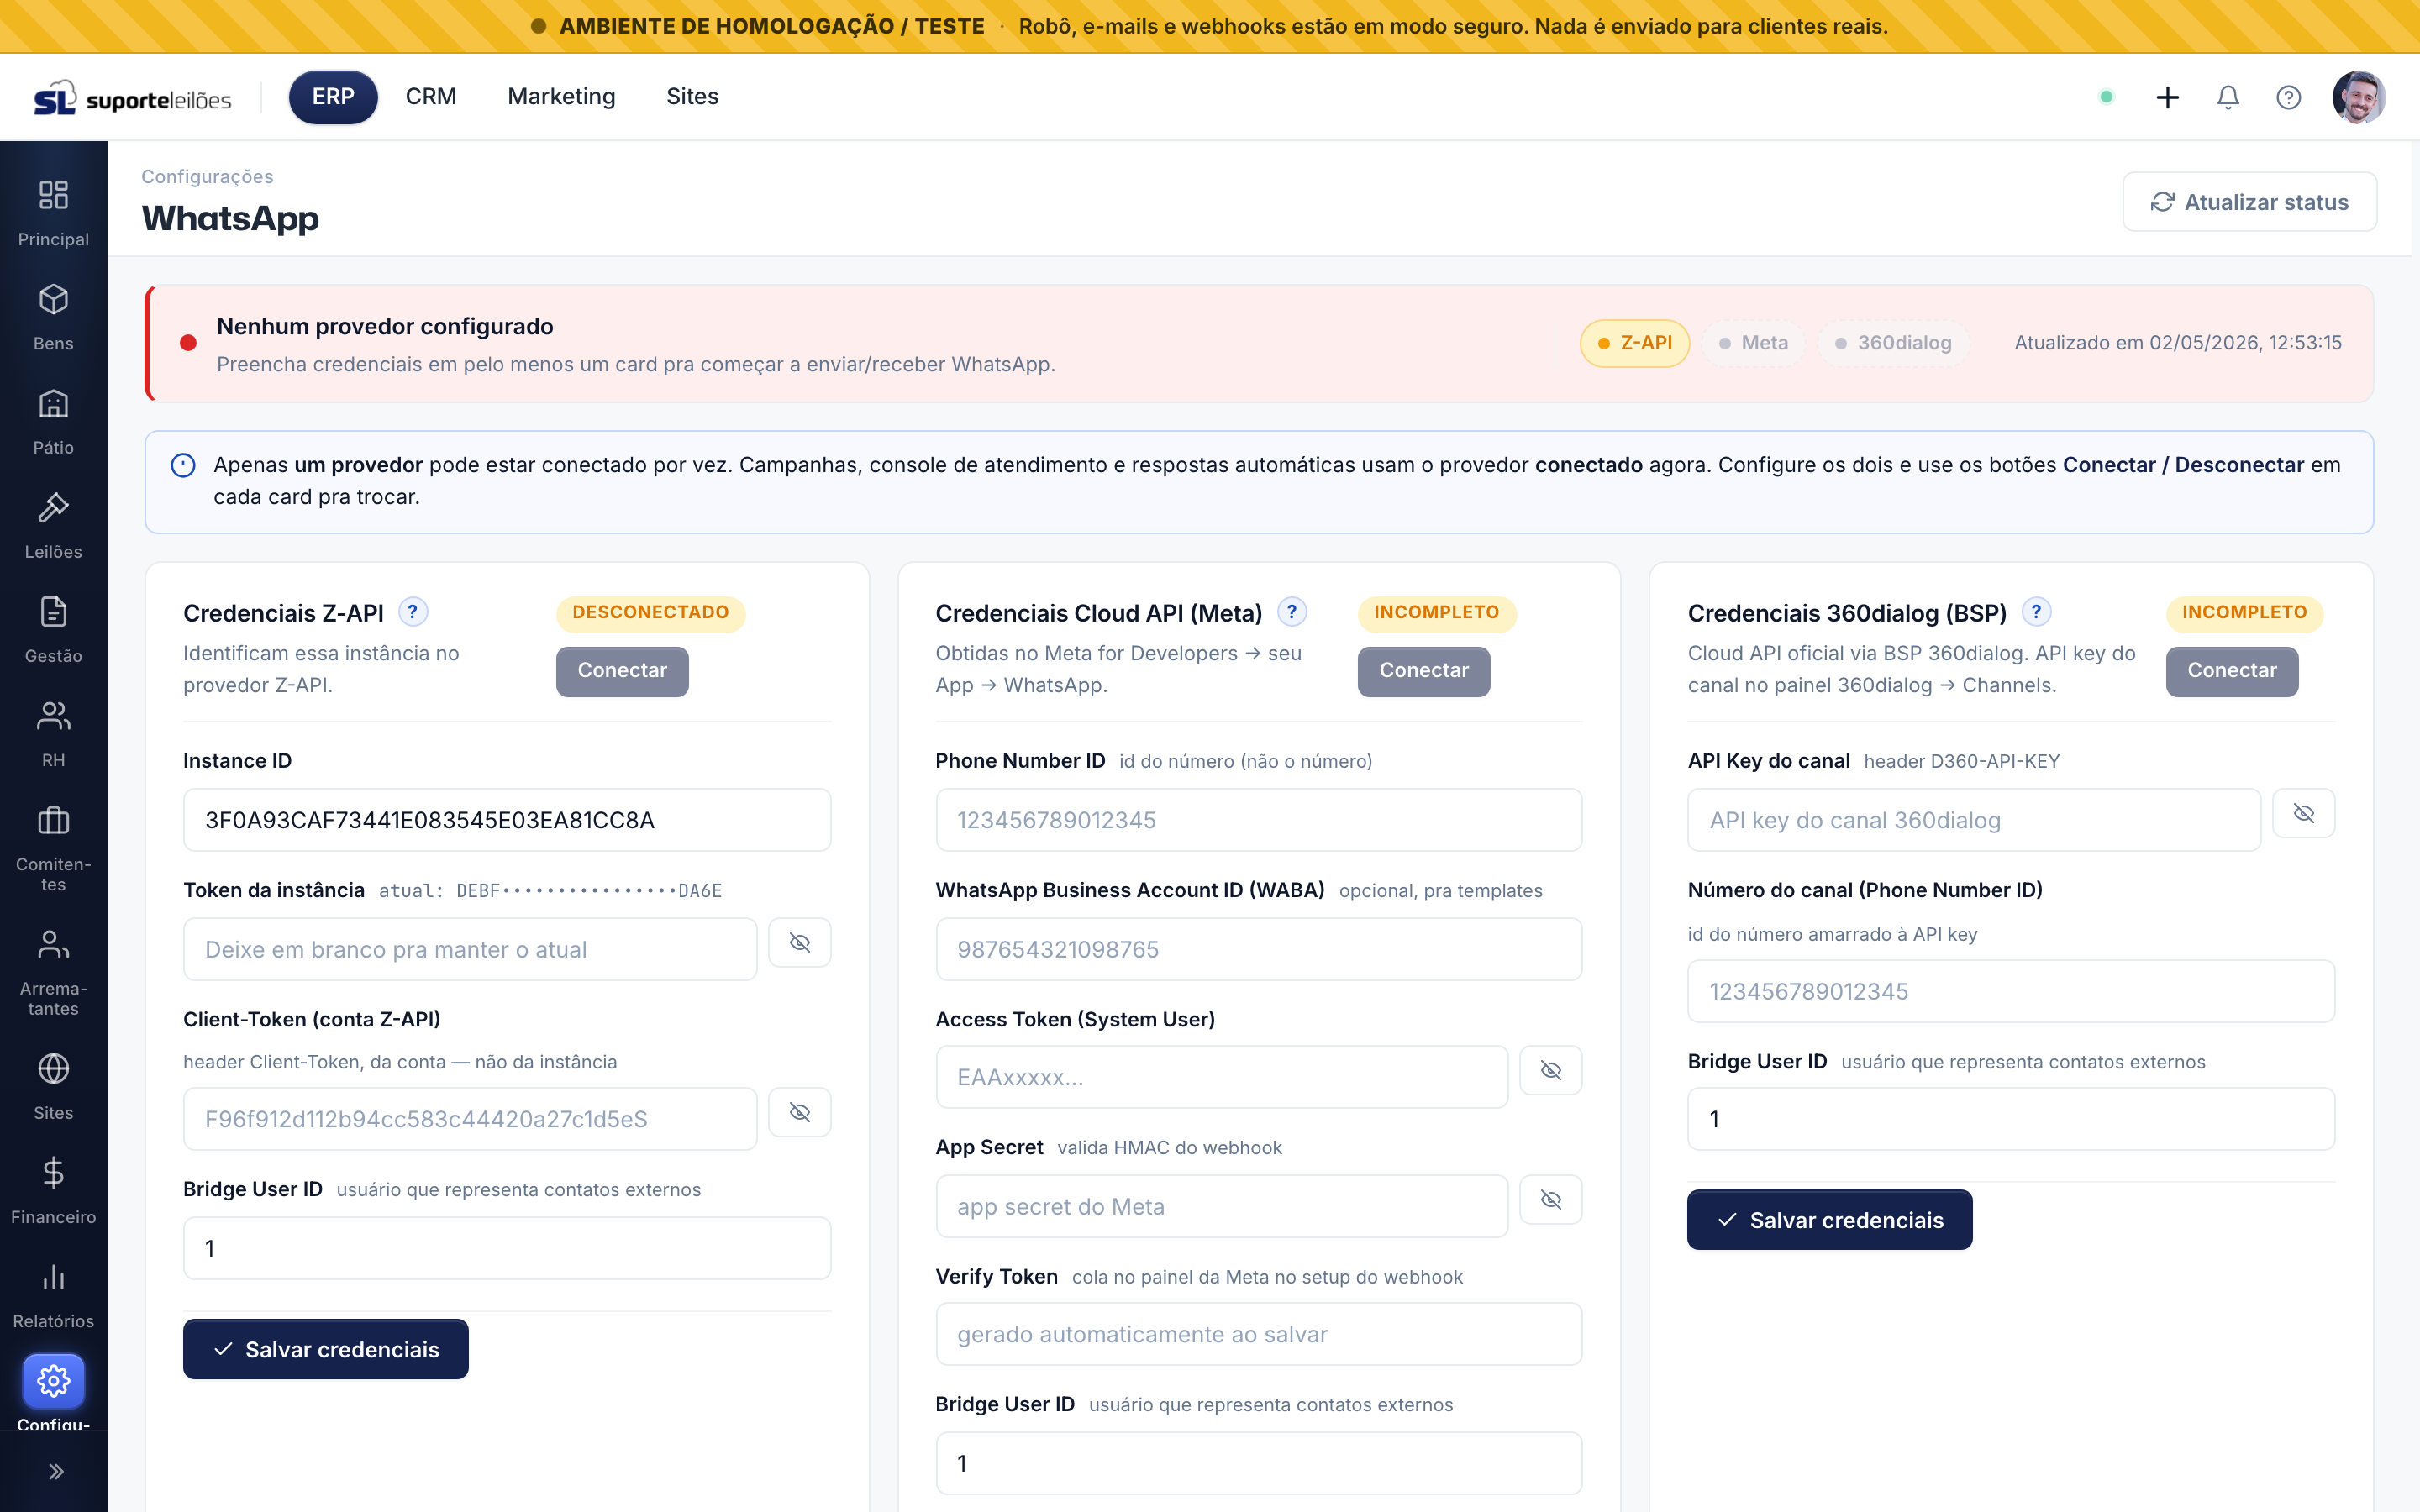Show the Client-Token value
The height and width of the screenshot is (1512, 2420).
tap(799, 1112)
